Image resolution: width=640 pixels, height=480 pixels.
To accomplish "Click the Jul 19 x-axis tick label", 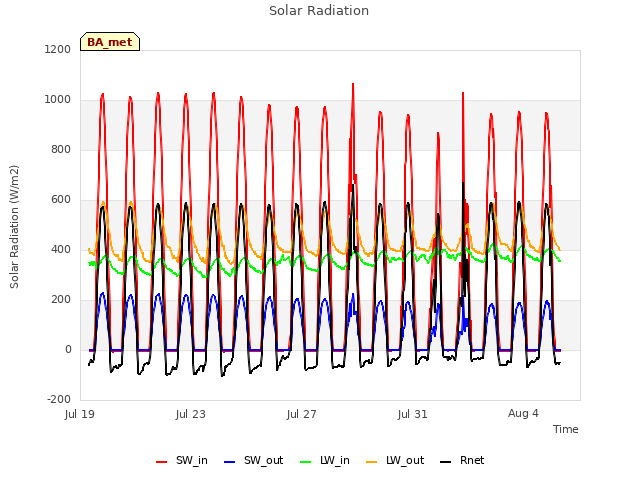I will point(80,414).
